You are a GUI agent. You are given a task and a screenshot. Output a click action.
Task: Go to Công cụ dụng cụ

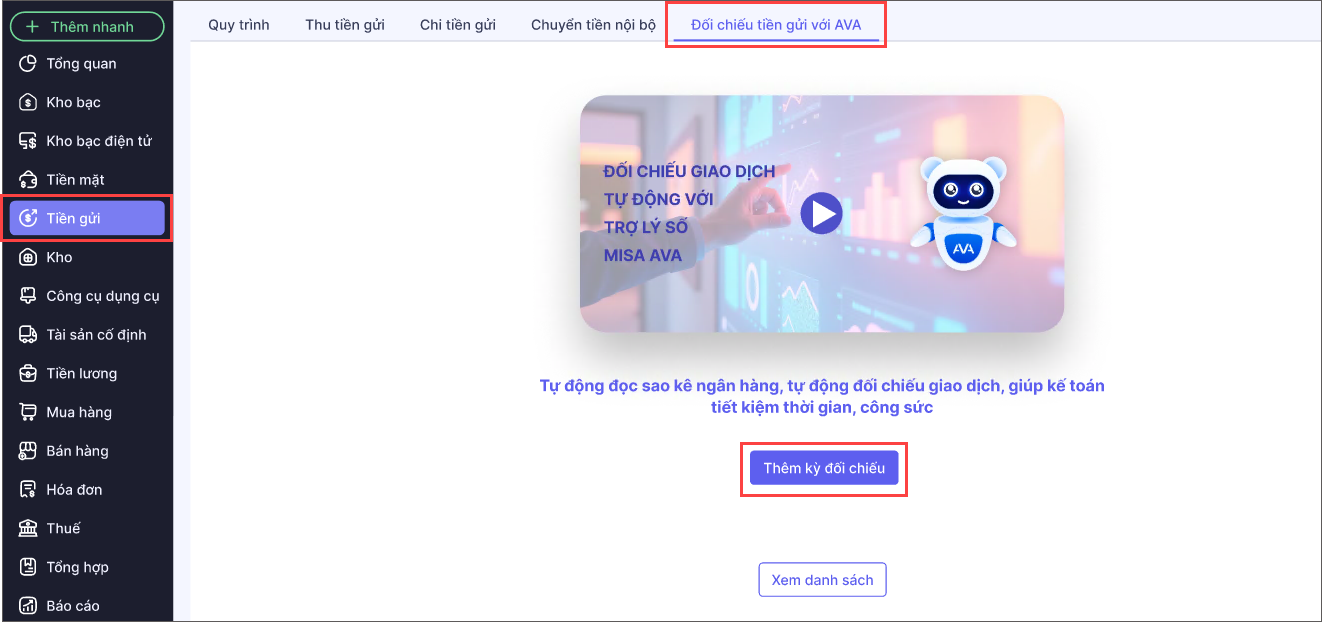[87, 296]
